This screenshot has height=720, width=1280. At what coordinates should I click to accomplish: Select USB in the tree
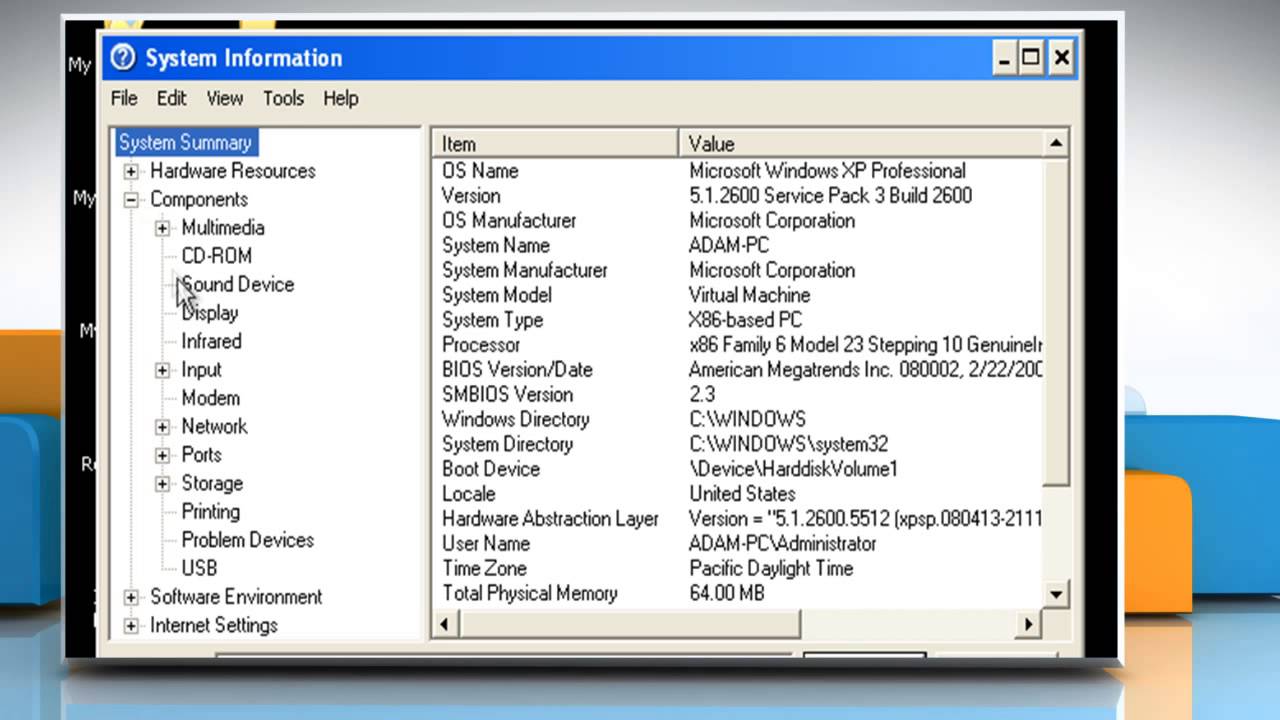click(199, 568)
